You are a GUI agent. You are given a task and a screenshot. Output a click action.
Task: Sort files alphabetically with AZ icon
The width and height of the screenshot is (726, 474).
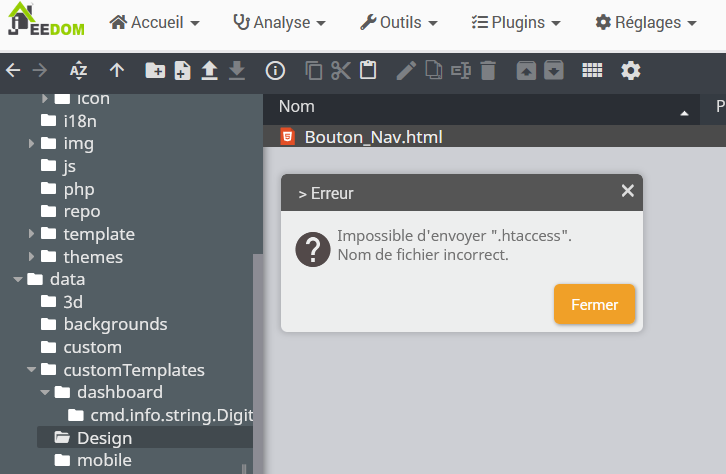pyautogui.click(x=79, y=70)
